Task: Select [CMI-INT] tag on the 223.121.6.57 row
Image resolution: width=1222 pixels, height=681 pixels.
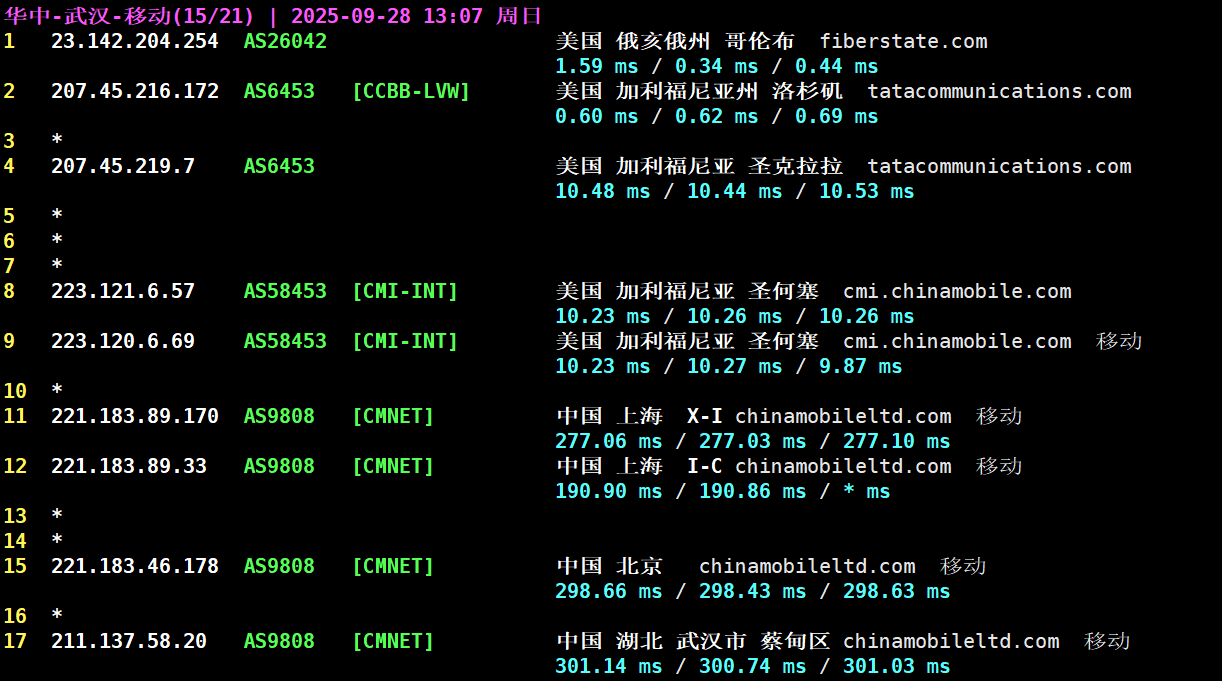Action: pyautogui.click(x=405, y=291)
